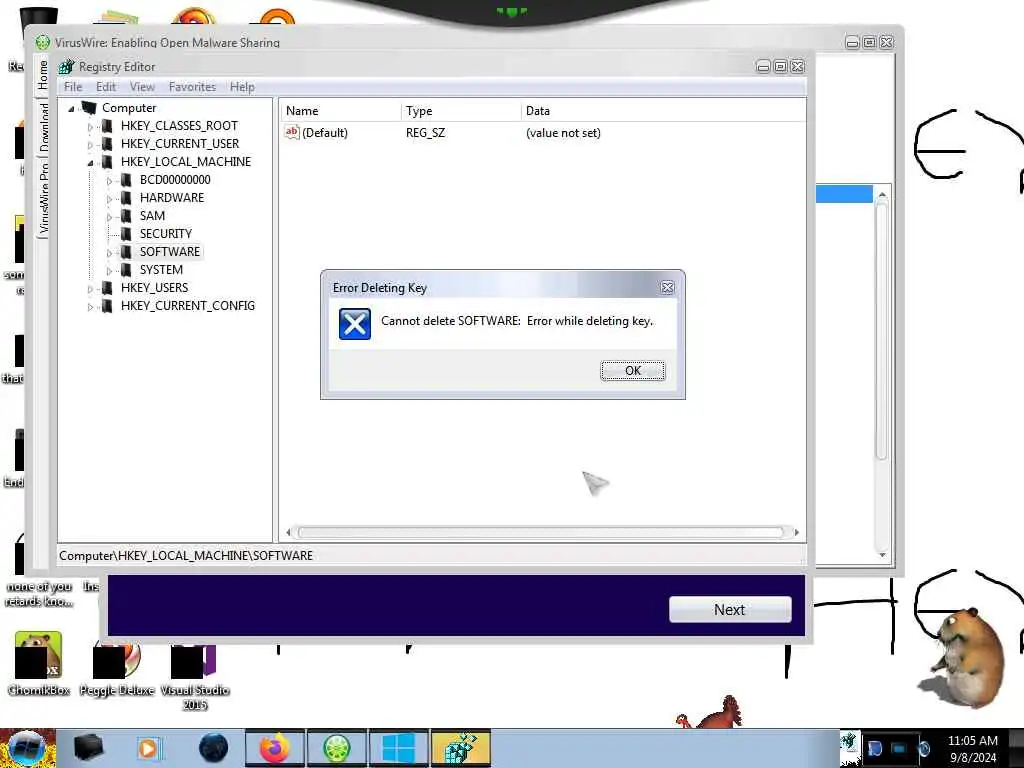Click the Next button

(729, 609)
